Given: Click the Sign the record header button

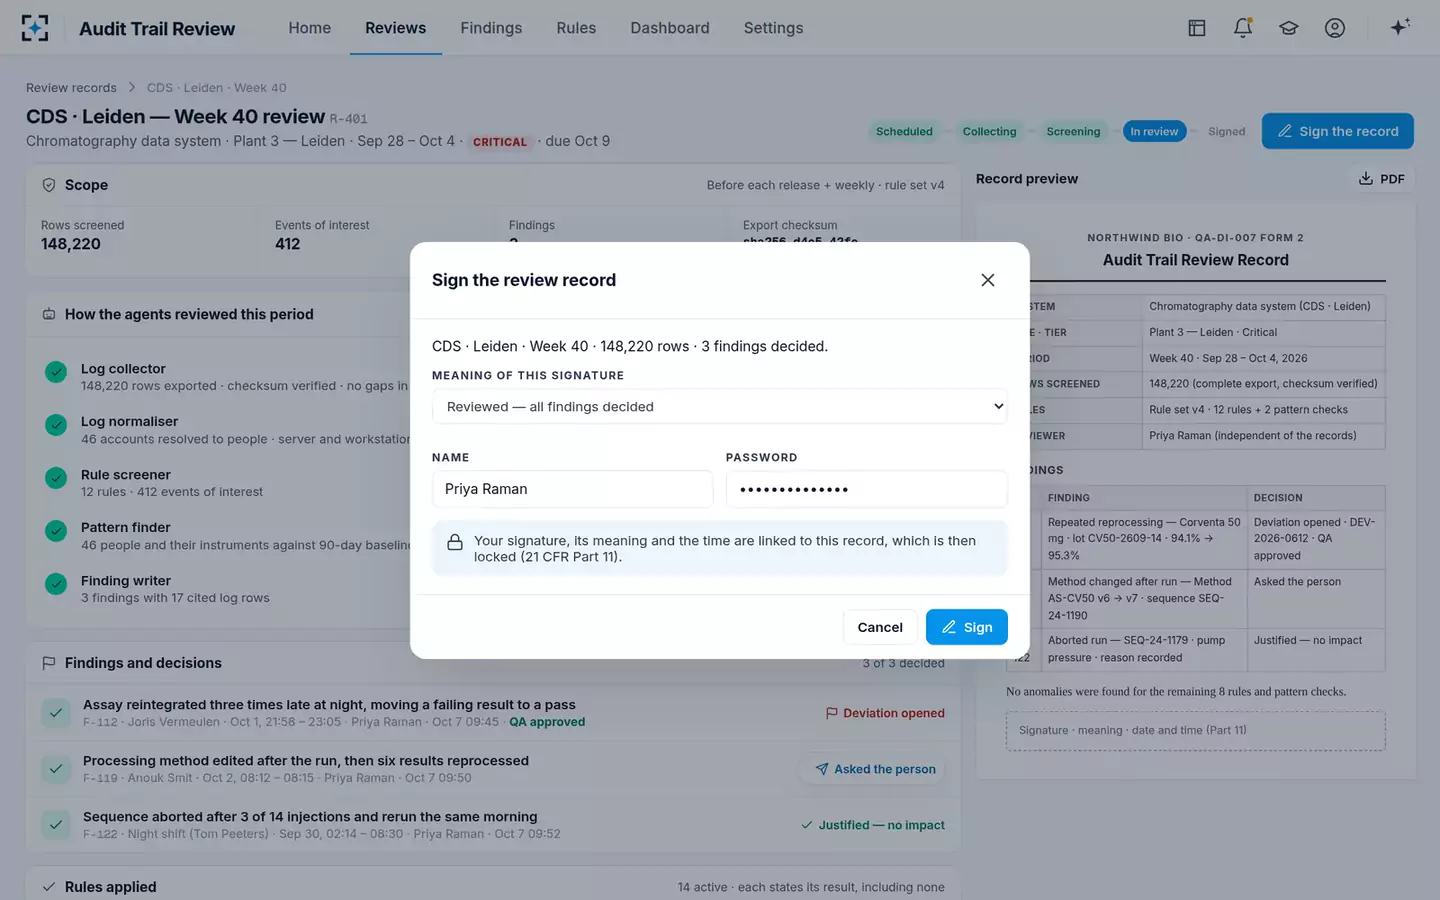Looking at the screenshot, I should (1338, 131).
